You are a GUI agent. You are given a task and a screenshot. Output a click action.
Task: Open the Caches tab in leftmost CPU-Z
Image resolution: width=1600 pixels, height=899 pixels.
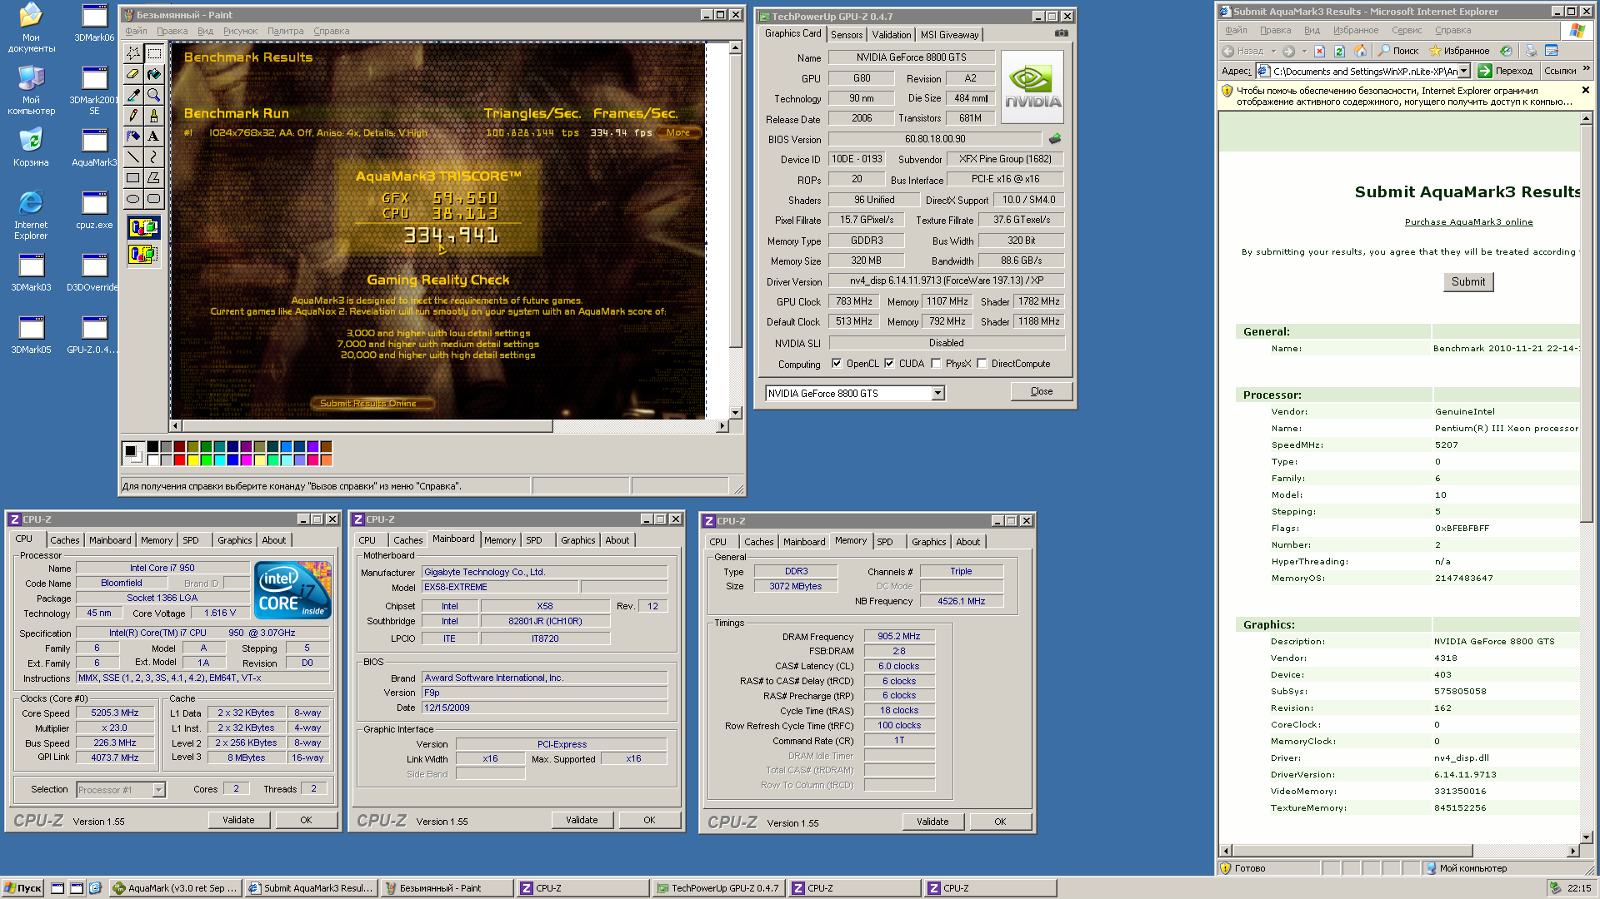coord(65,540)
